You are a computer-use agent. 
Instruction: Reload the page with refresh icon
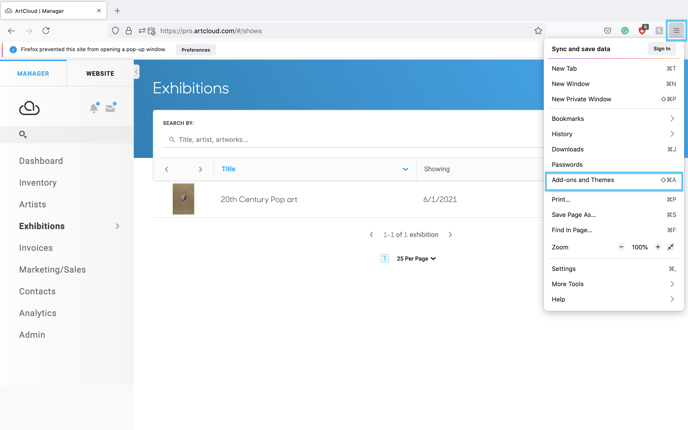pos(46,31)
